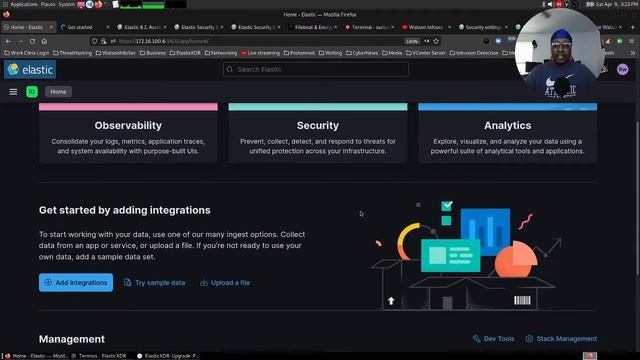The width and height of the screenshot is (640, 360).
Task: Click the dark power extension icon in toolbar
Action: (x=486, y=41)
